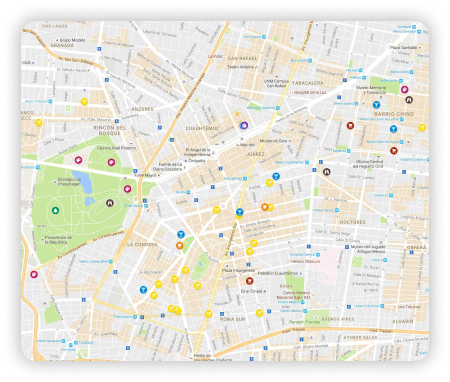Click the Zoológico de Chapultepec label

69,181
